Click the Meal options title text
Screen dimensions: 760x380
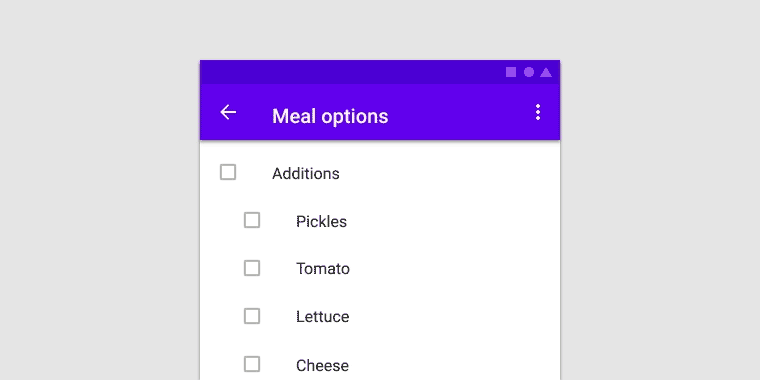pyautogui.click(x=330, y=116)
